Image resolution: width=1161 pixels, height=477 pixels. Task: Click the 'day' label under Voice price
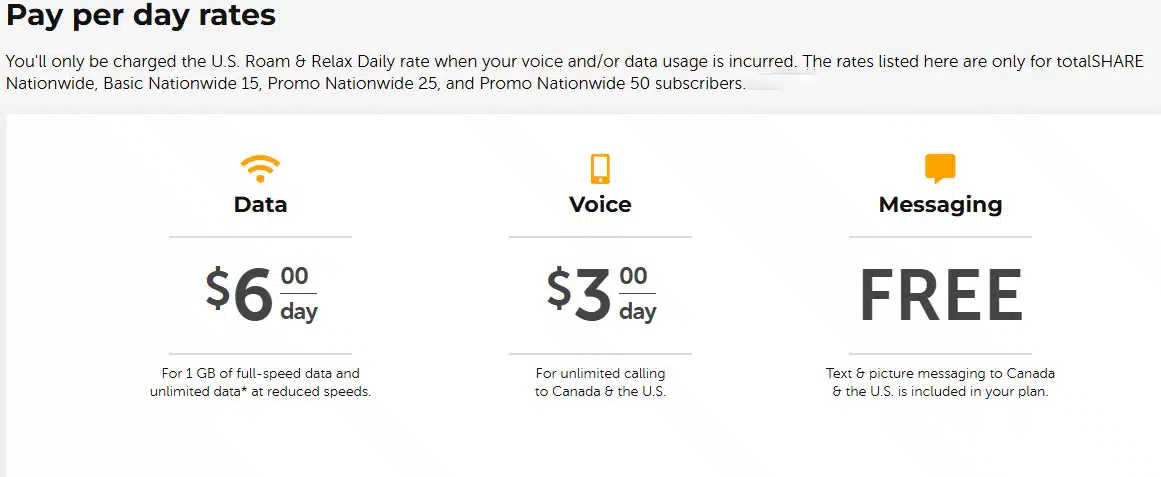point(638,312)
